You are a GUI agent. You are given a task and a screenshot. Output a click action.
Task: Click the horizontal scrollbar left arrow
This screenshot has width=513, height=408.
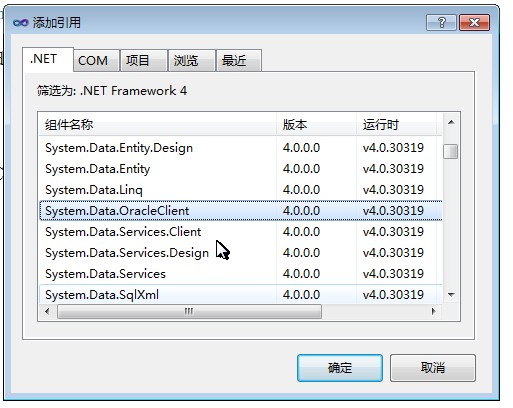(47, 311)
